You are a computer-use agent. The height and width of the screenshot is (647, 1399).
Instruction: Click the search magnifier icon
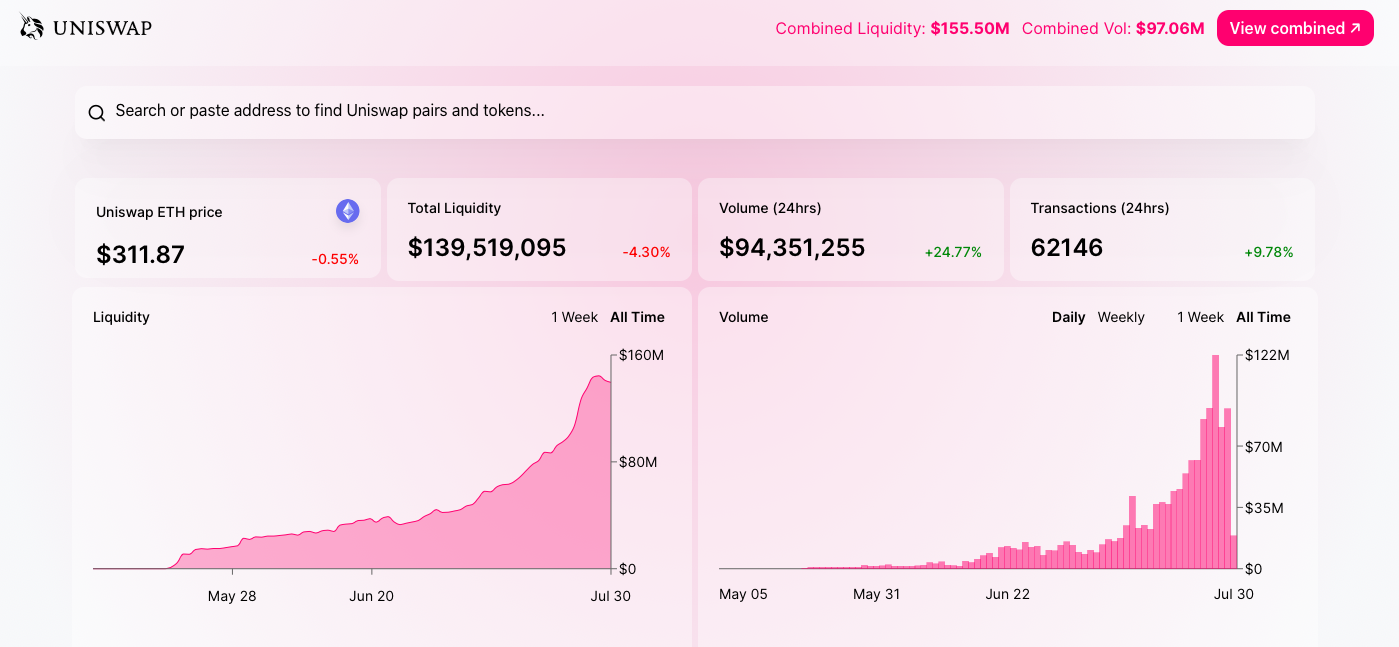97,113
